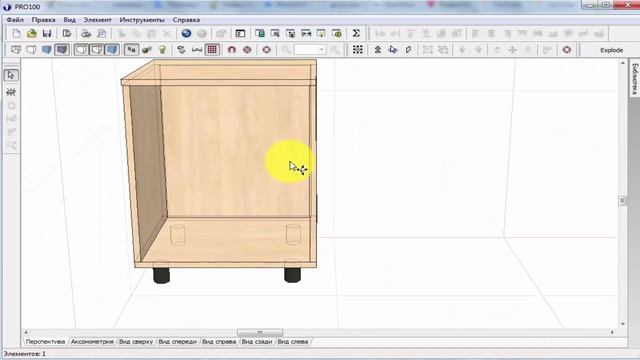The width and height of the screenshot is (640, 360).
Task: Open the Элемент menu
Action: click(97, 20)
